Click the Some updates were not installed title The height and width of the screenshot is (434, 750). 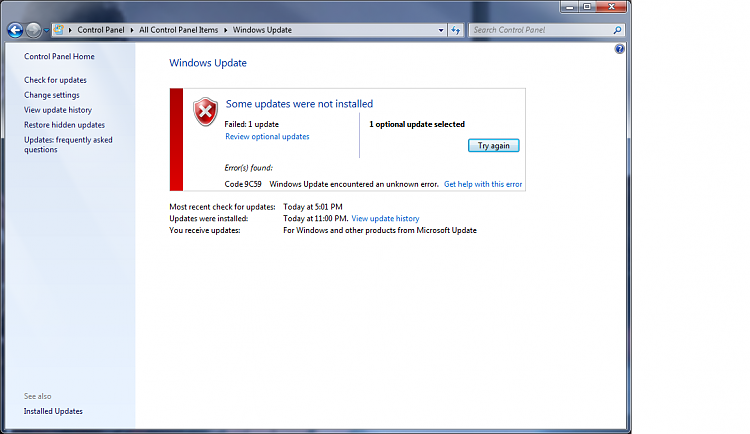pyautogui.click(x=299, y=104)
